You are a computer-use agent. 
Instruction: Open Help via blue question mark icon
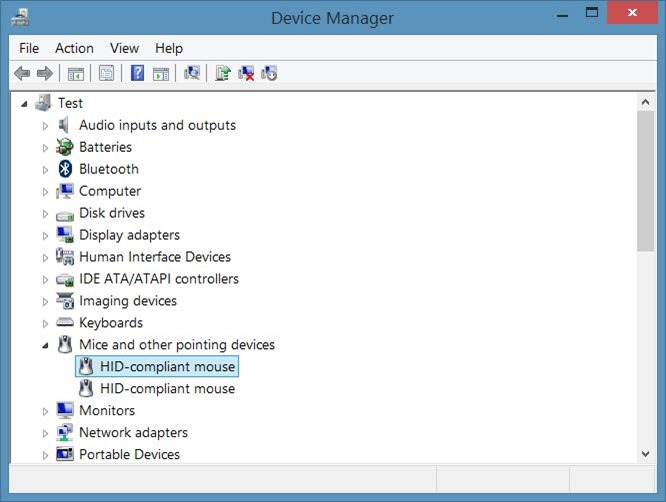[x=137, y=73]
